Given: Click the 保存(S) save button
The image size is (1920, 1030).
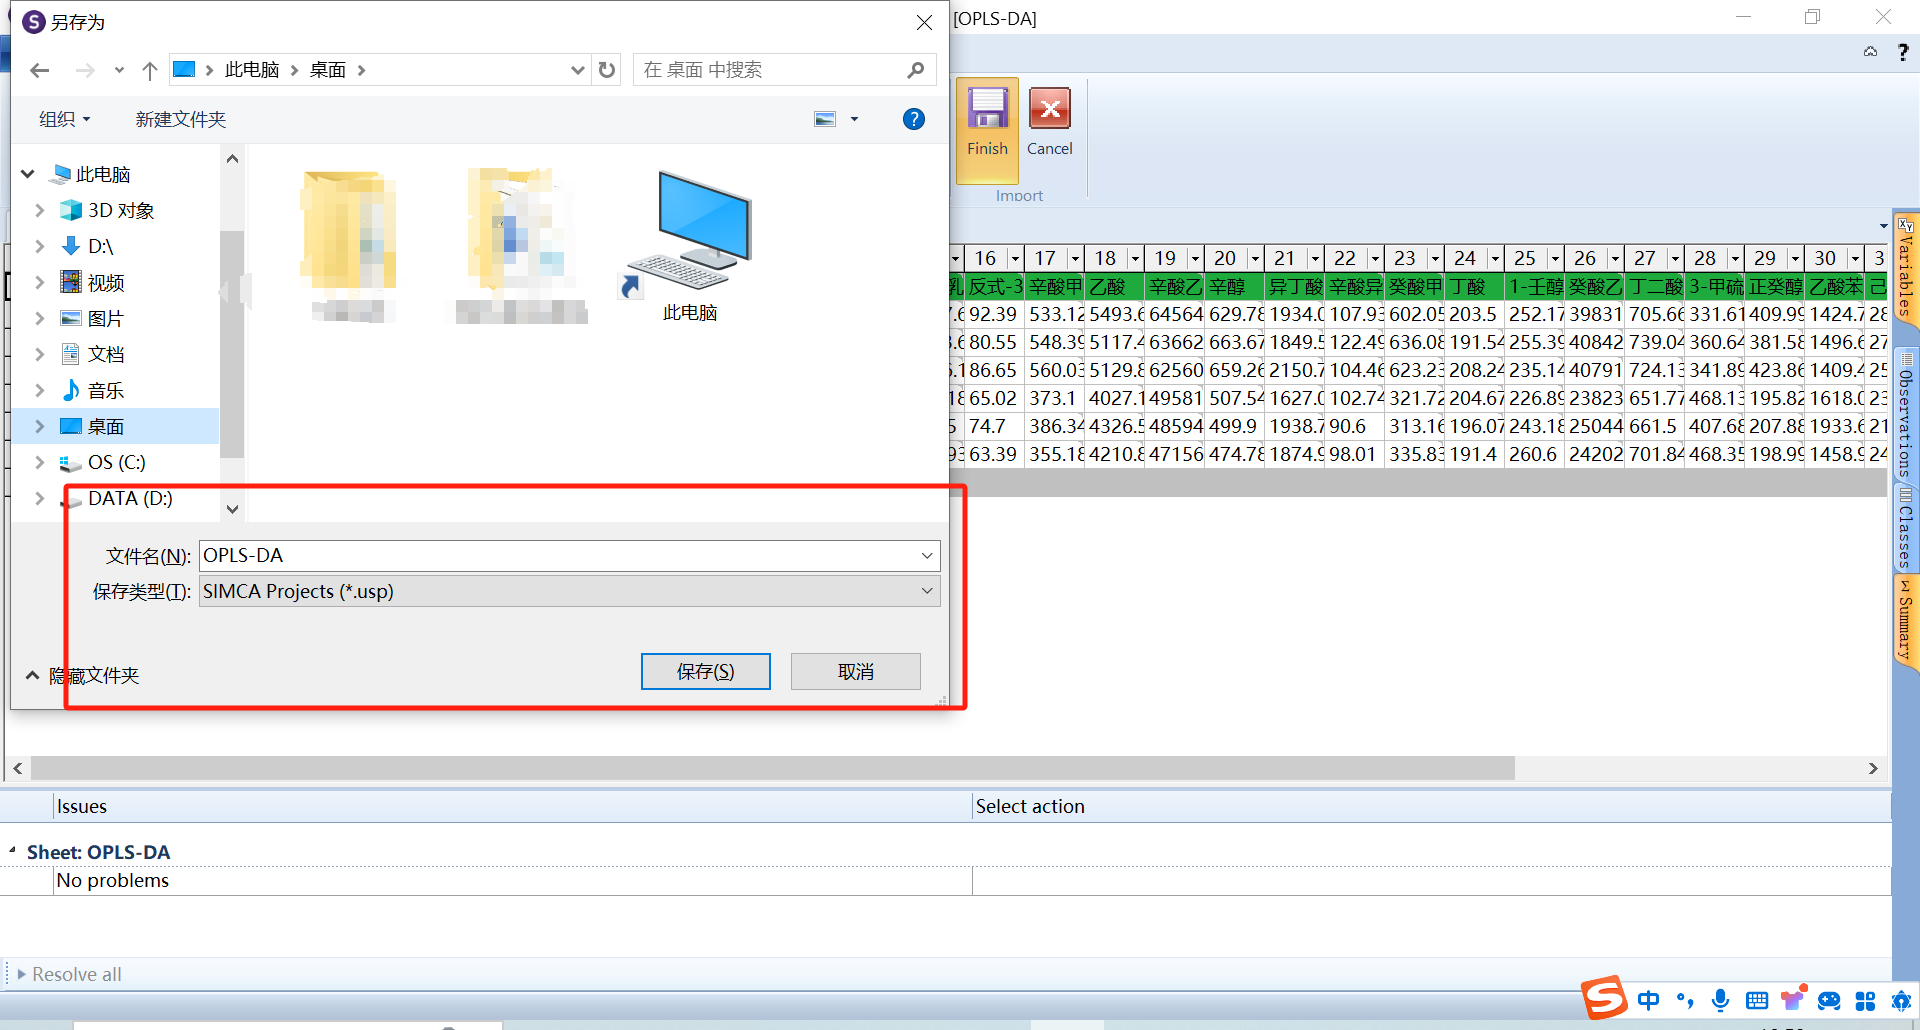Looking at the screenshot, I should [706, 671].
